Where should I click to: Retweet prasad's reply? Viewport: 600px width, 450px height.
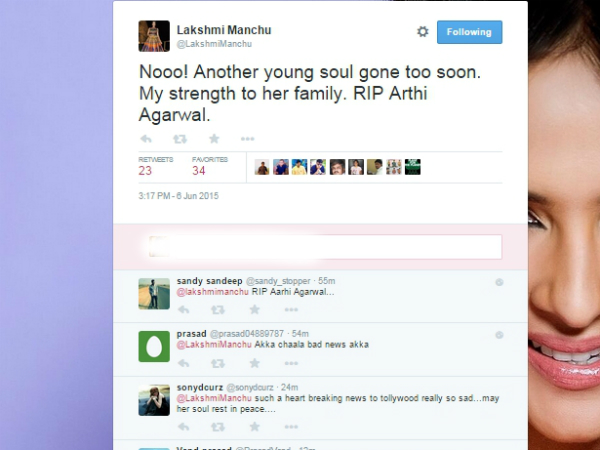(218, 363)
